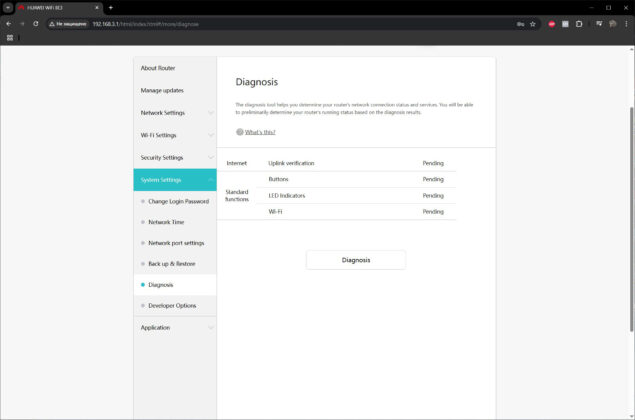Open the What's this? link
The image size is (635, 420).
(260, 132)
